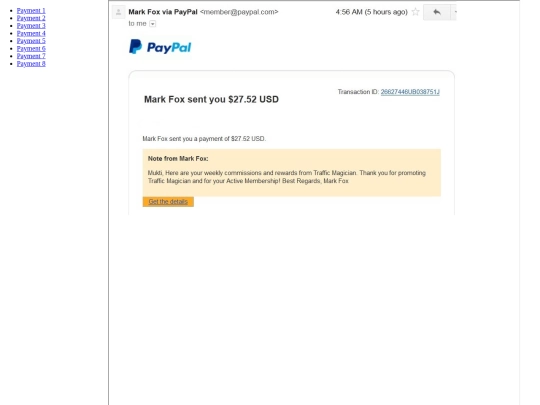Expand the 'to me' recipient details

pos(153,24)
